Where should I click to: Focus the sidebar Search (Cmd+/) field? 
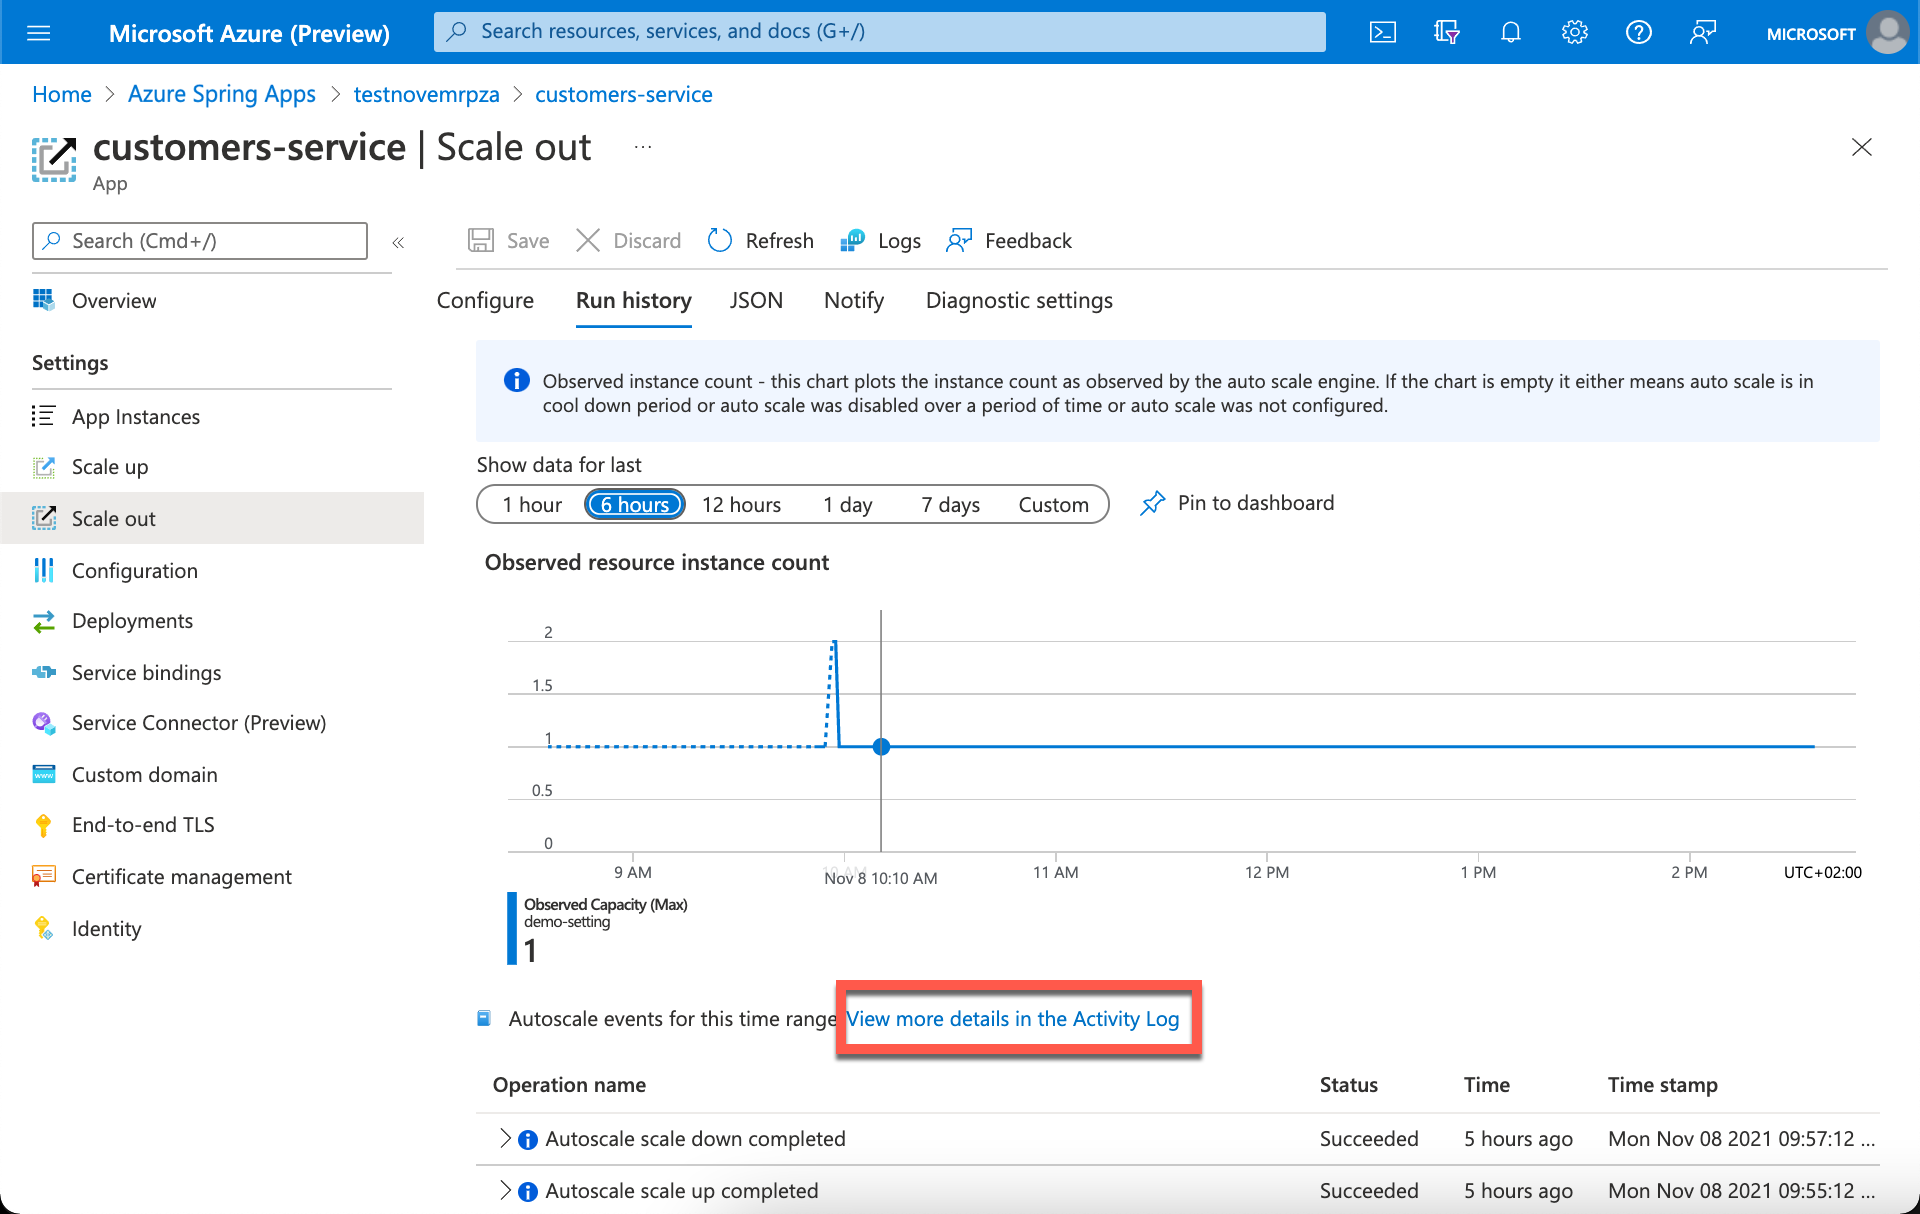click(x=200, y=241)
